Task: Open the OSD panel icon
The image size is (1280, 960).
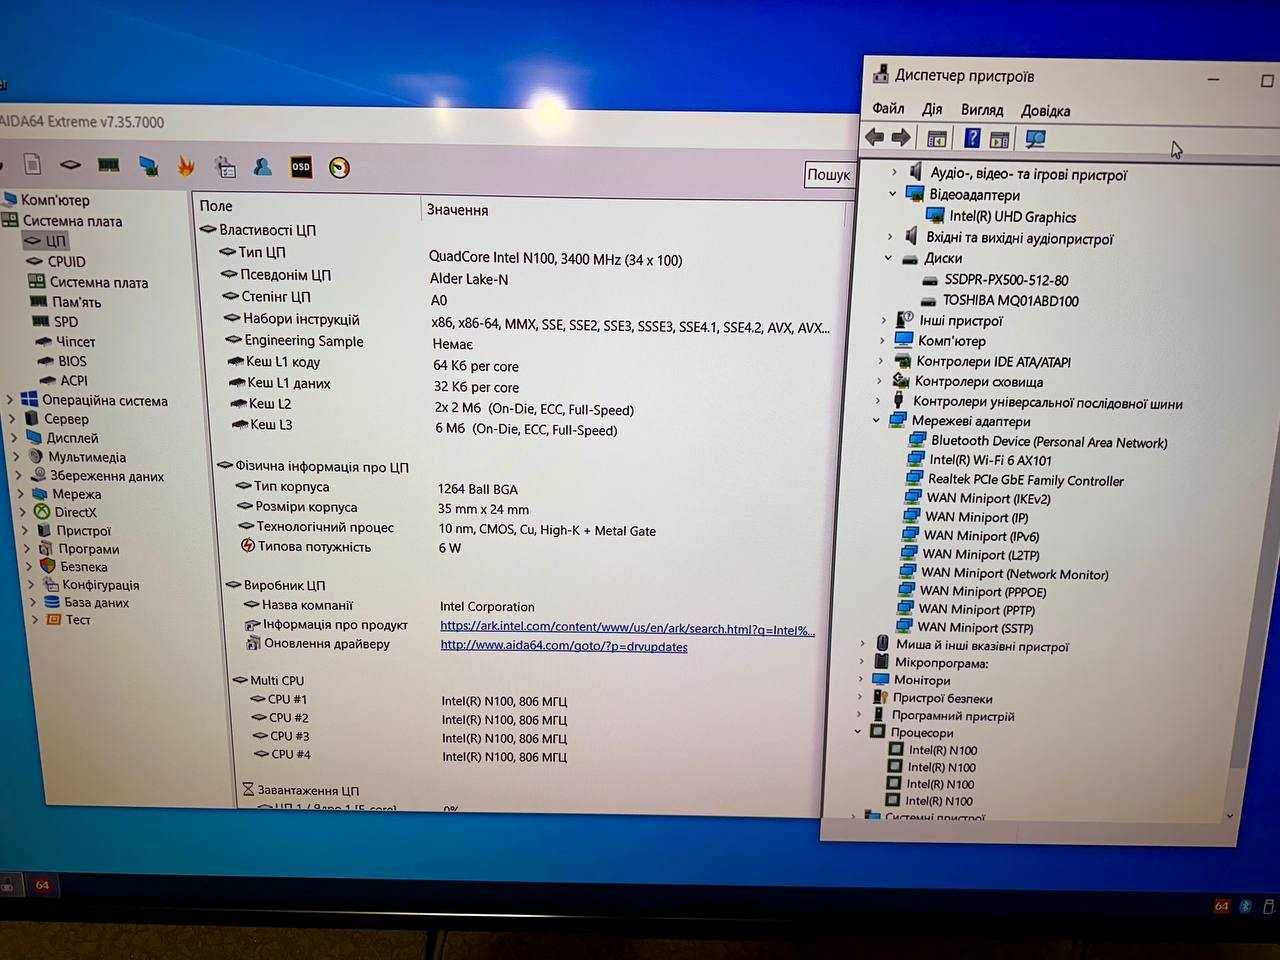Action: coord(301,167)
